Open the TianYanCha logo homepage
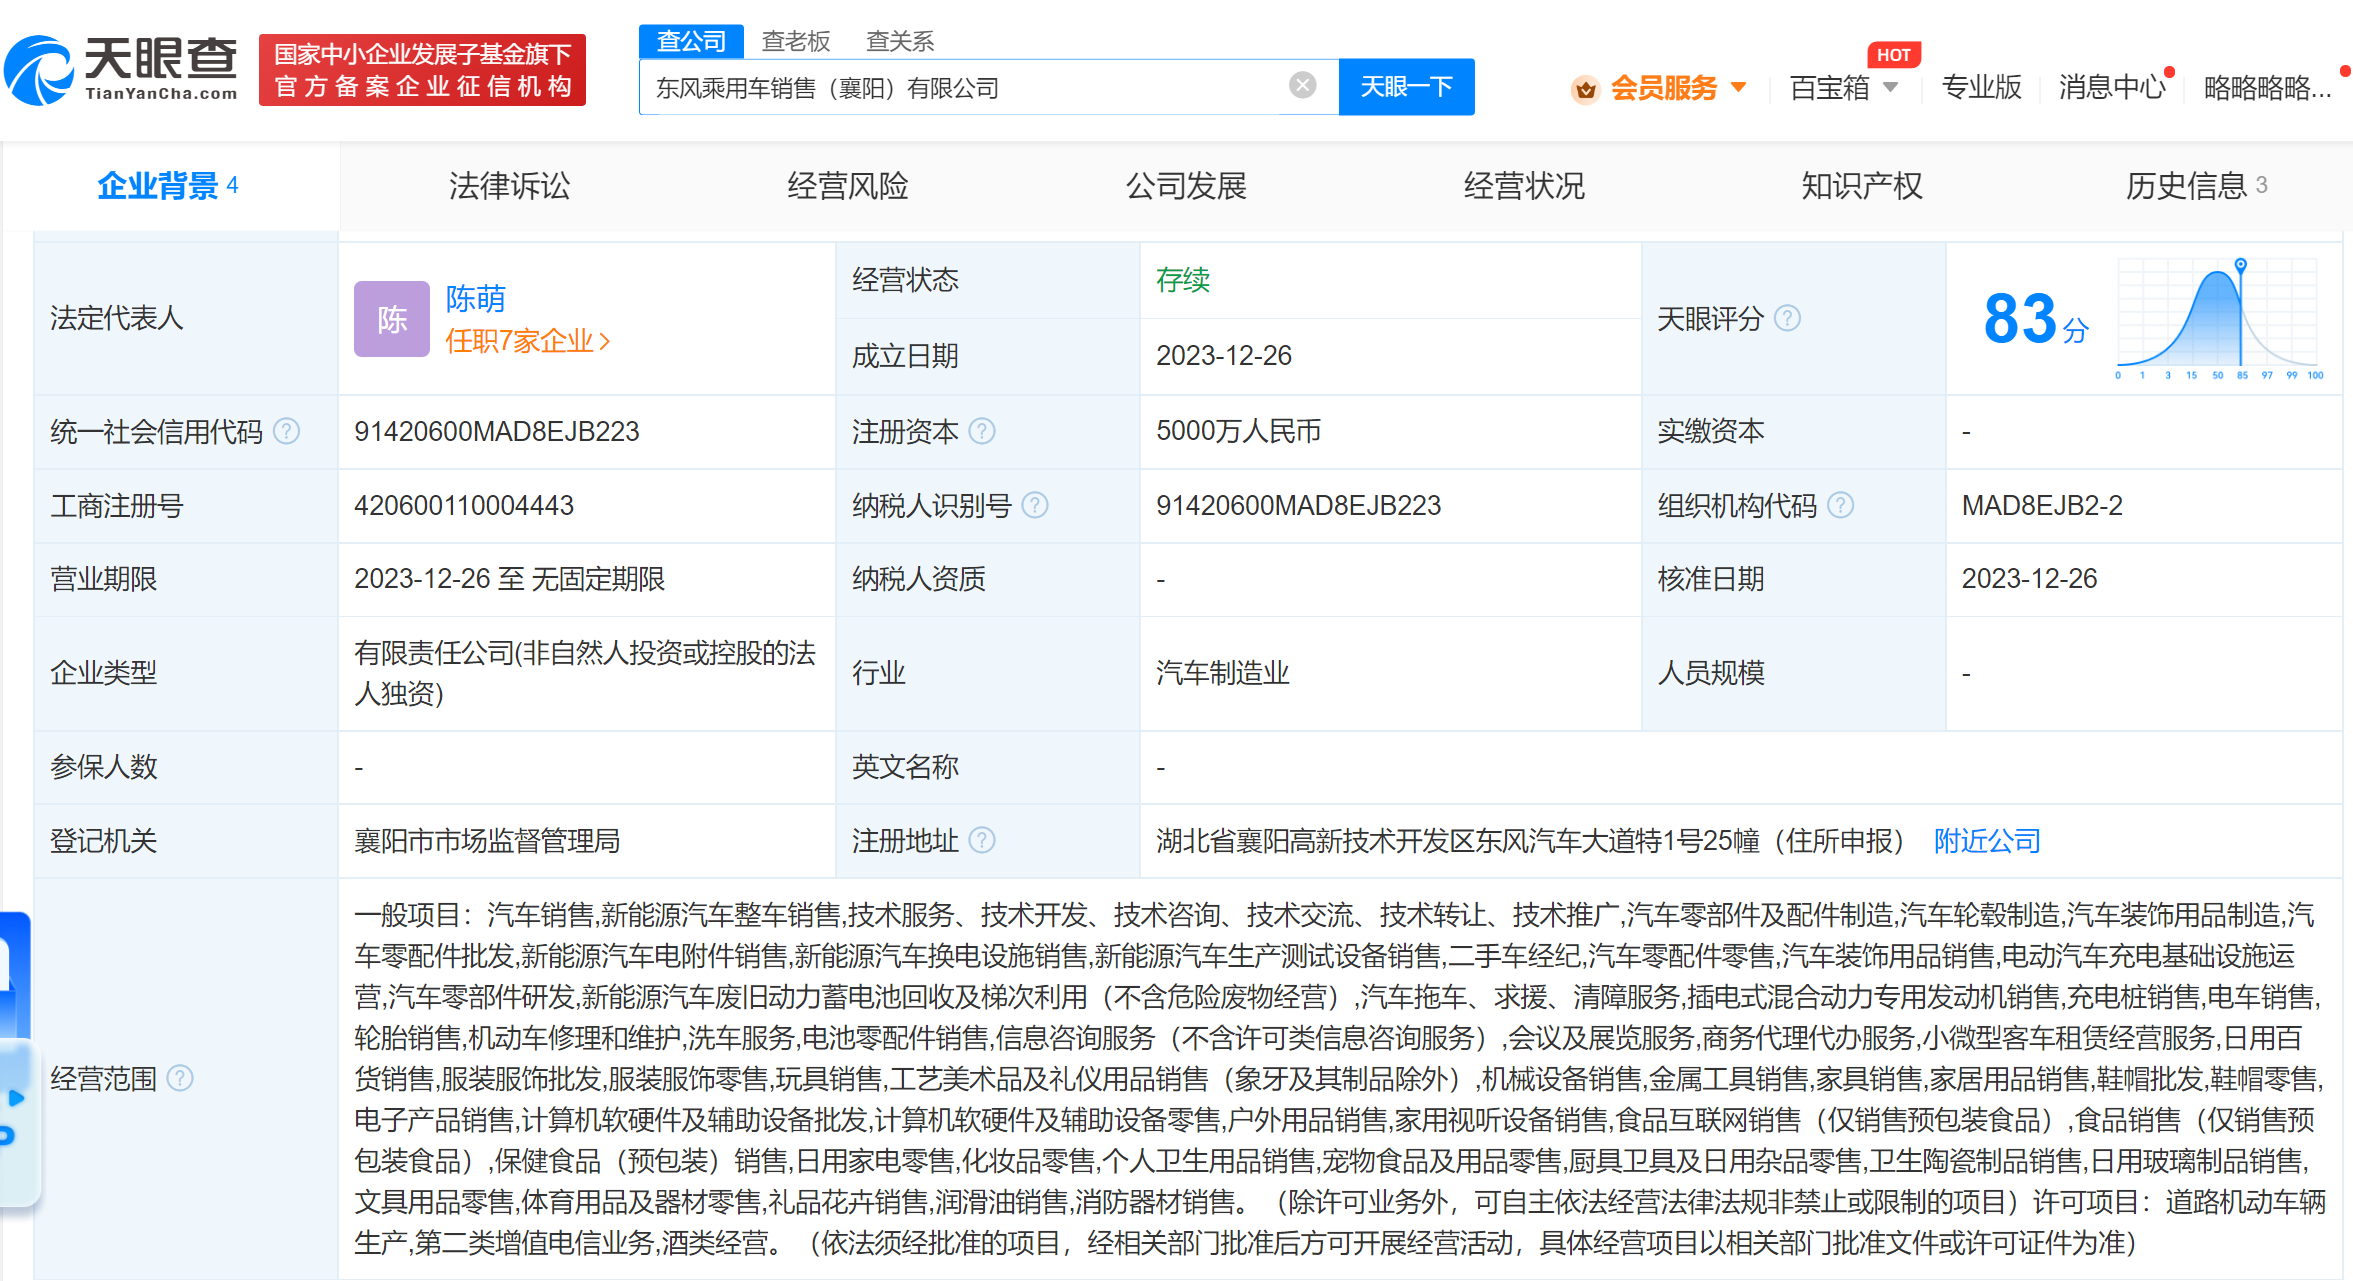Viewport: 2353px width, 1281px height. (x=122, y=70)
